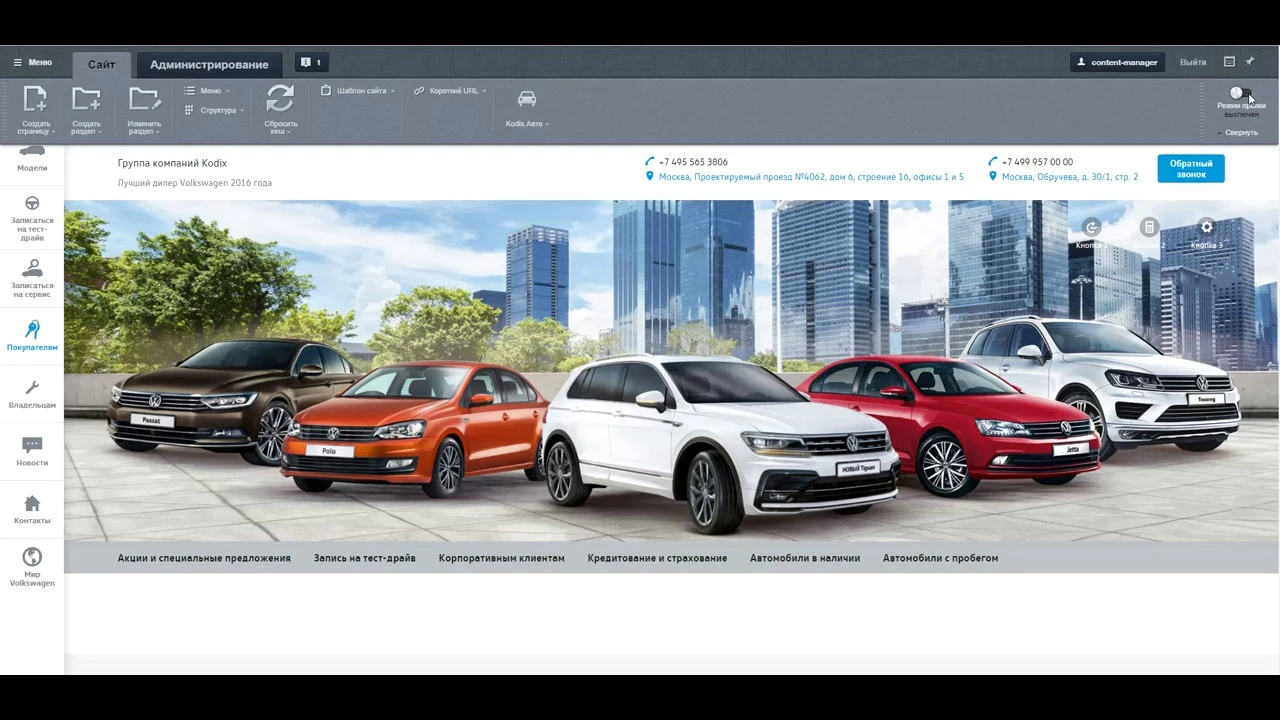This screenshot has height=720, width=1280.
Task: Switch to the Сайт tab
Action: [x=101, y=64]
